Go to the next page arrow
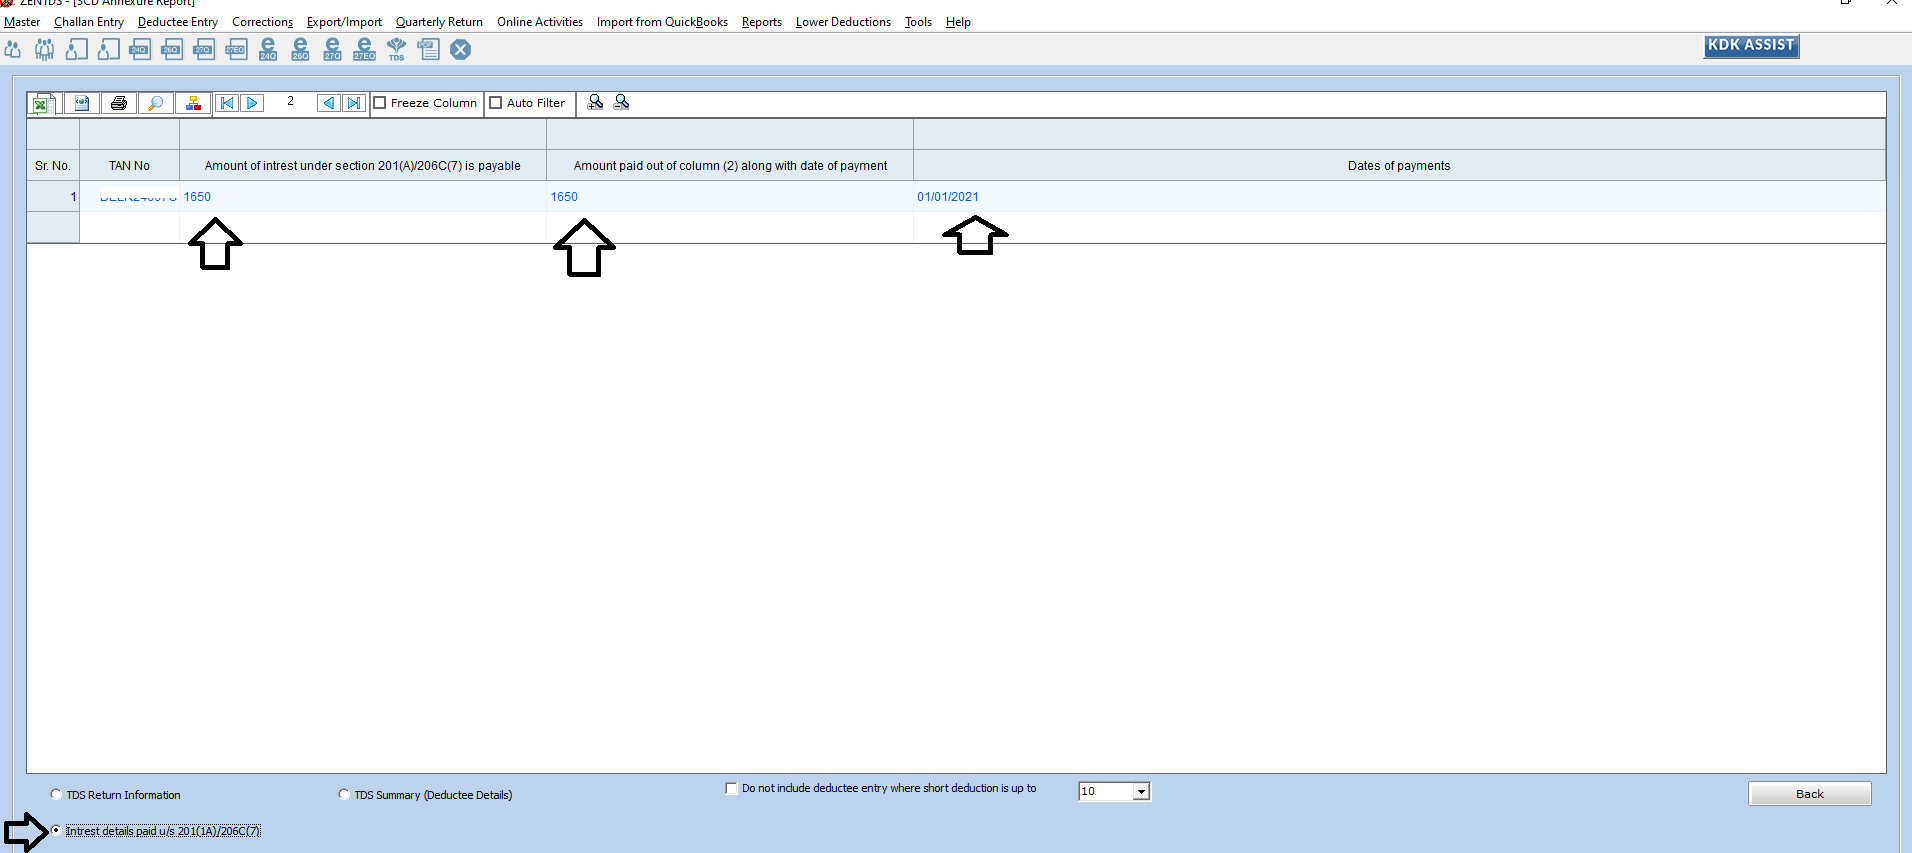 (252, 103)
